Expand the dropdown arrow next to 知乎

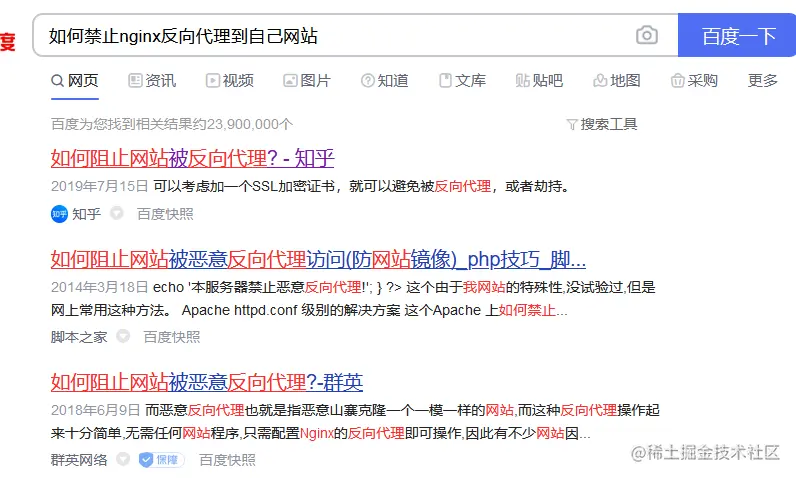[117, 213]
